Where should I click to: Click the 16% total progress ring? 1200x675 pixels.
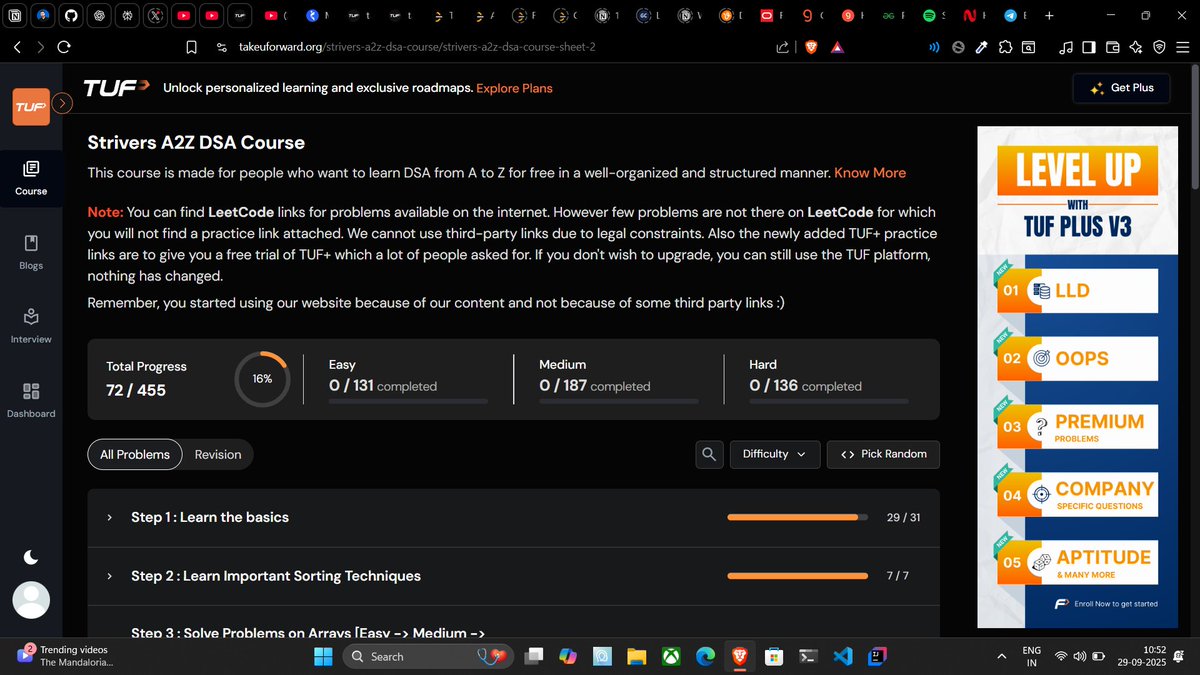262,379
